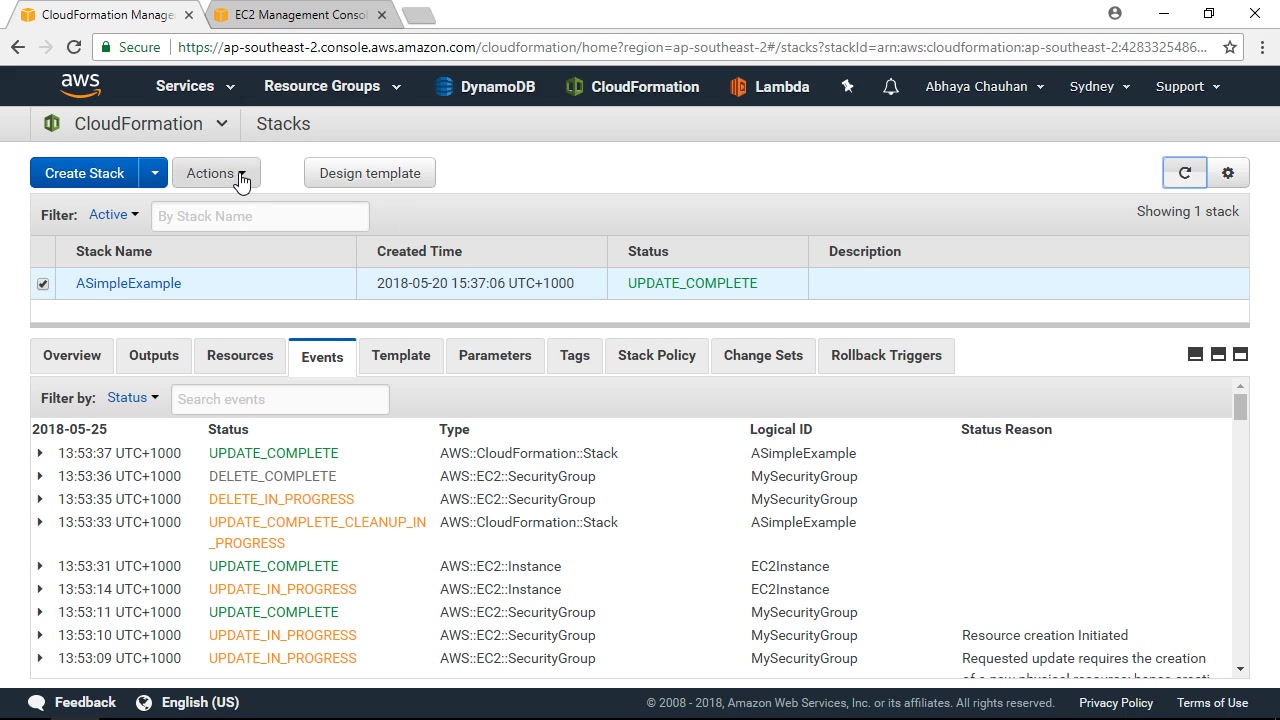
Task: Open the CloudFormation shortcut in the top bar
Action: [x=632, y=87]
